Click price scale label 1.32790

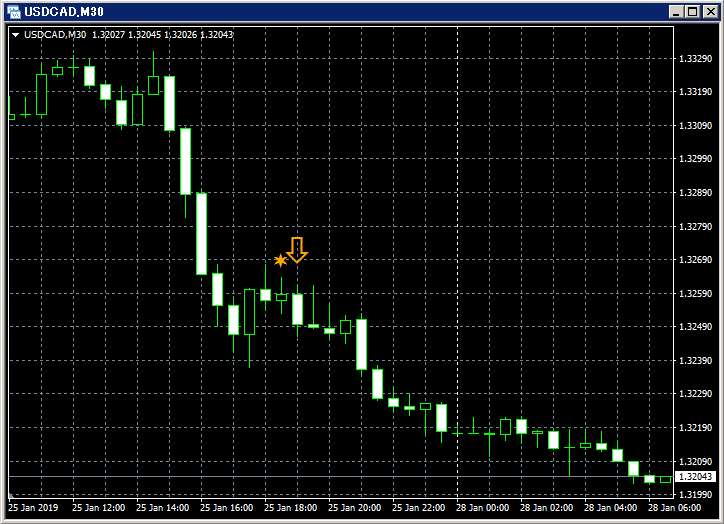695,227
